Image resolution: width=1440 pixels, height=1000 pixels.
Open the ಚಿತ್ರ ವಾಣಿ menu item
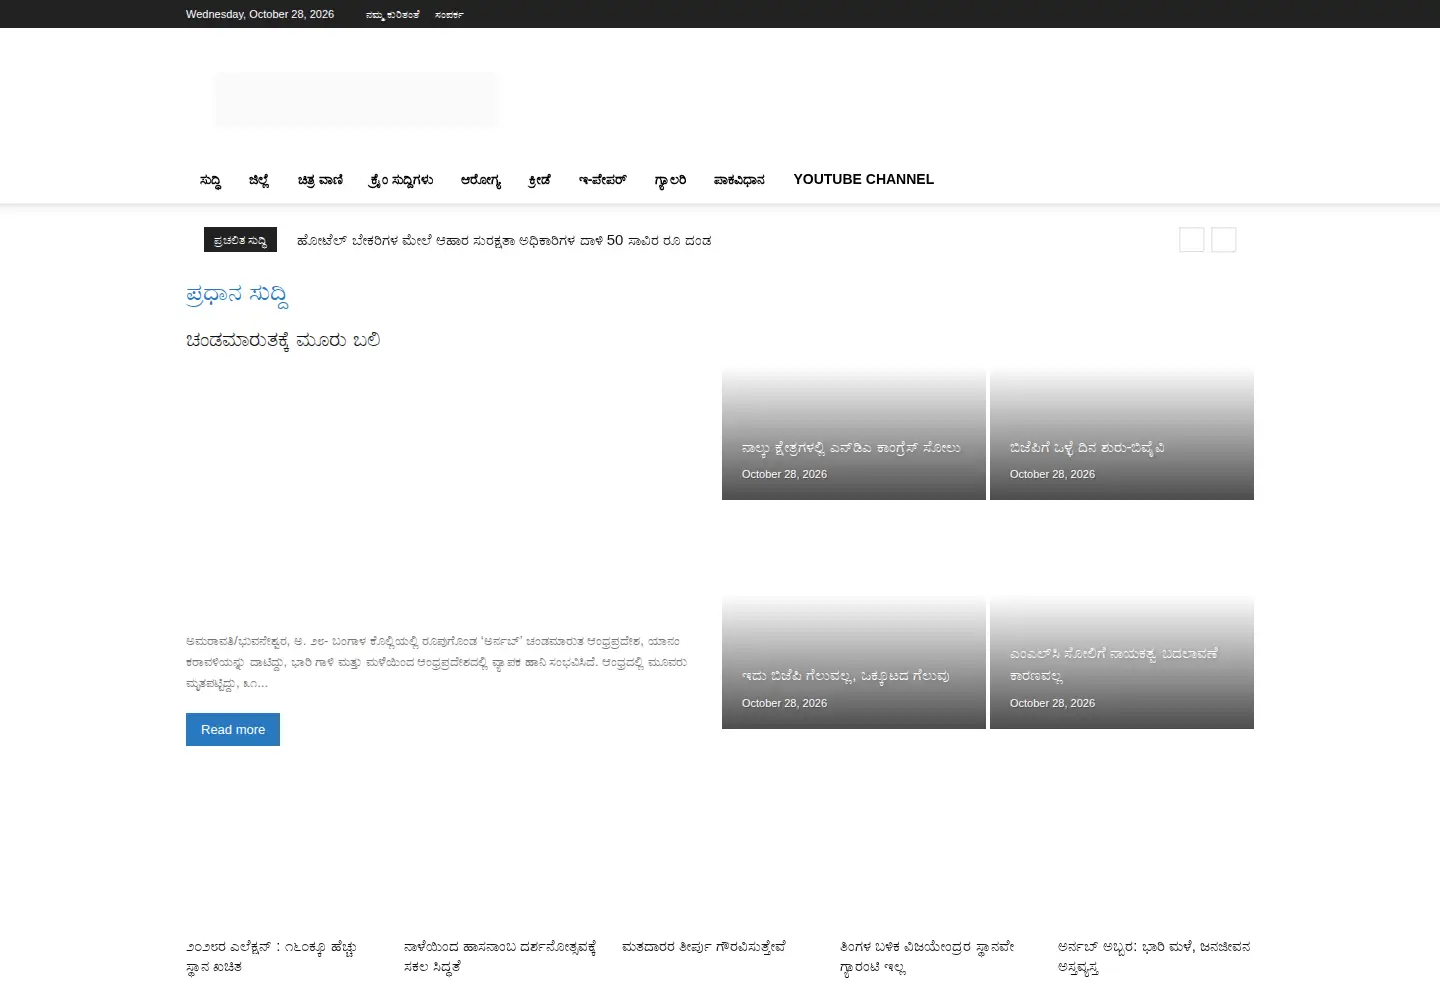coord(320,180)
